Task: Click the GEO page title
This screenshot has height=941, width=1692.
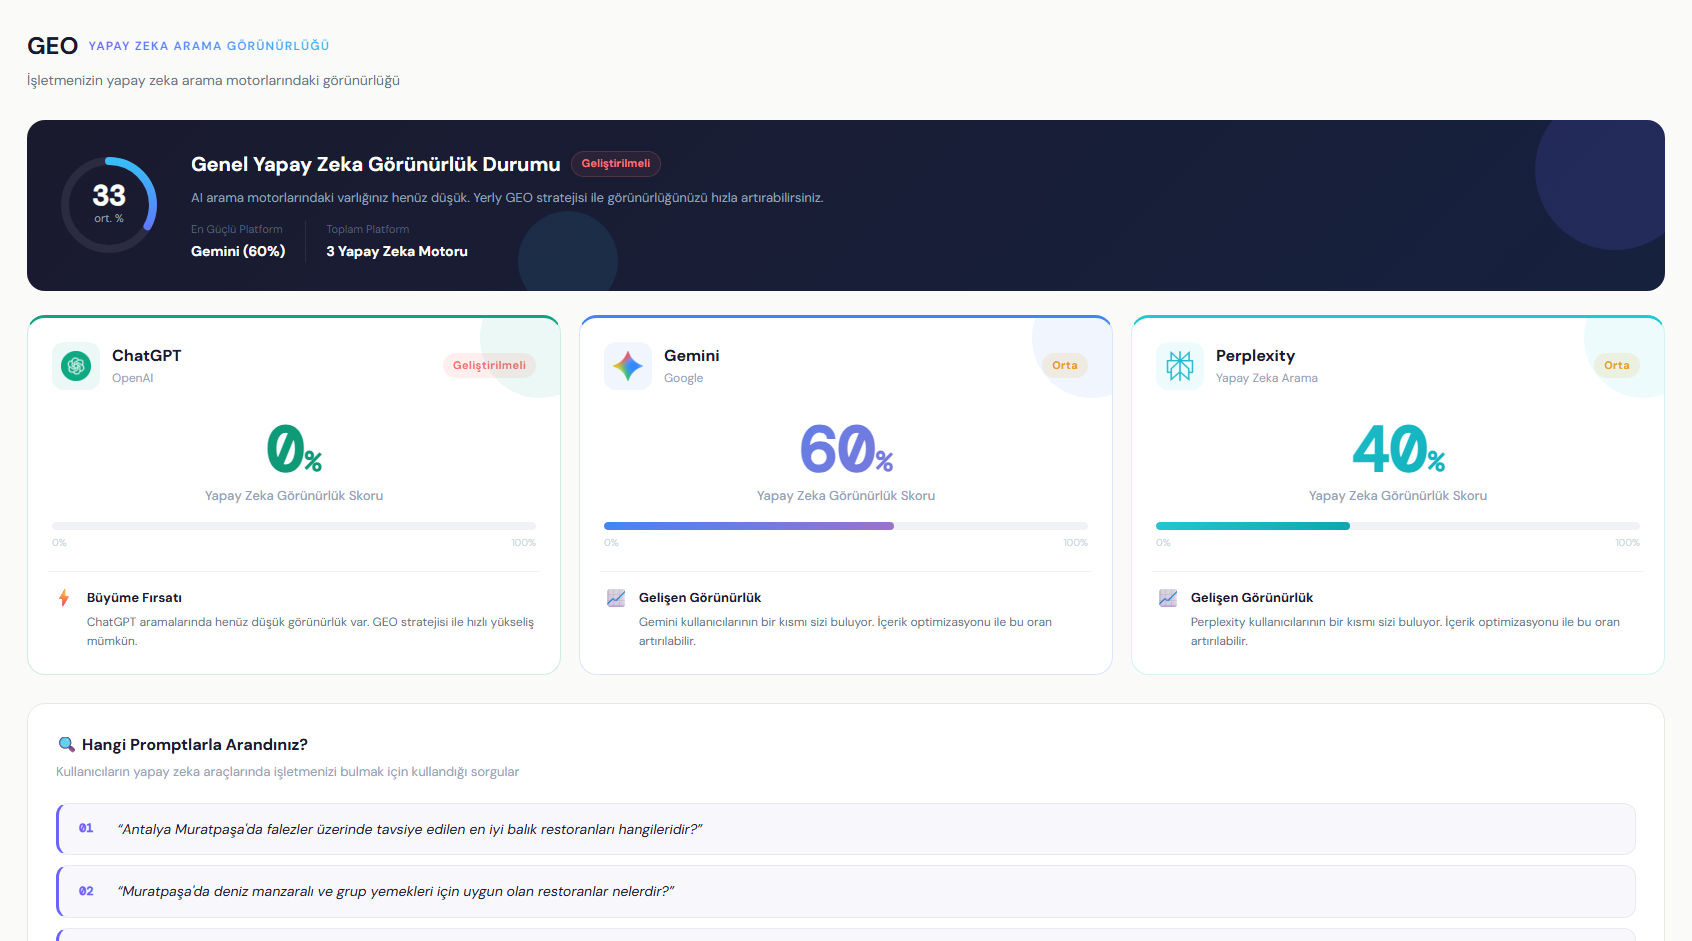Action: [x=52, y=46]
